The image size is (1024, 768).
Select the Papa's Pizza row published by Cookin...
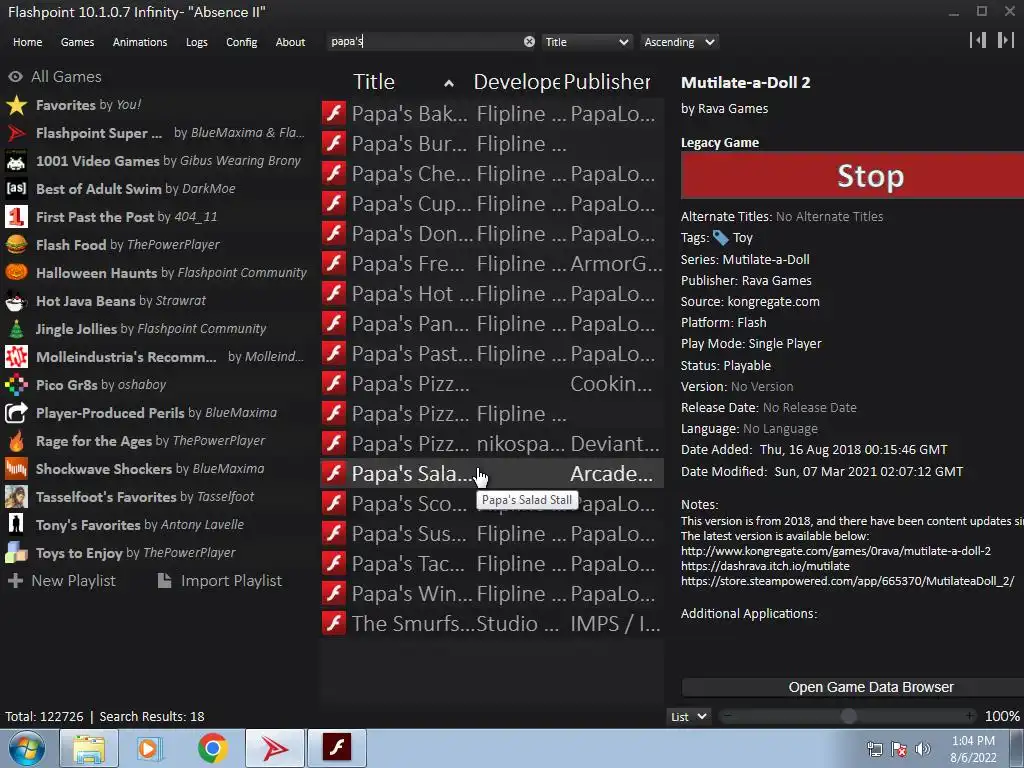click(x=492, y=384)
